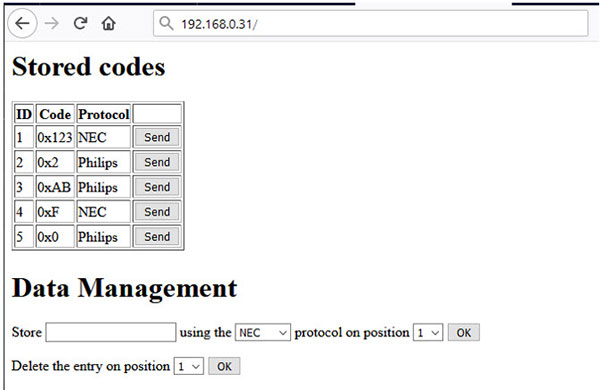Click the Store code text field
Viewport: 600px width, 390px height.
111,332
